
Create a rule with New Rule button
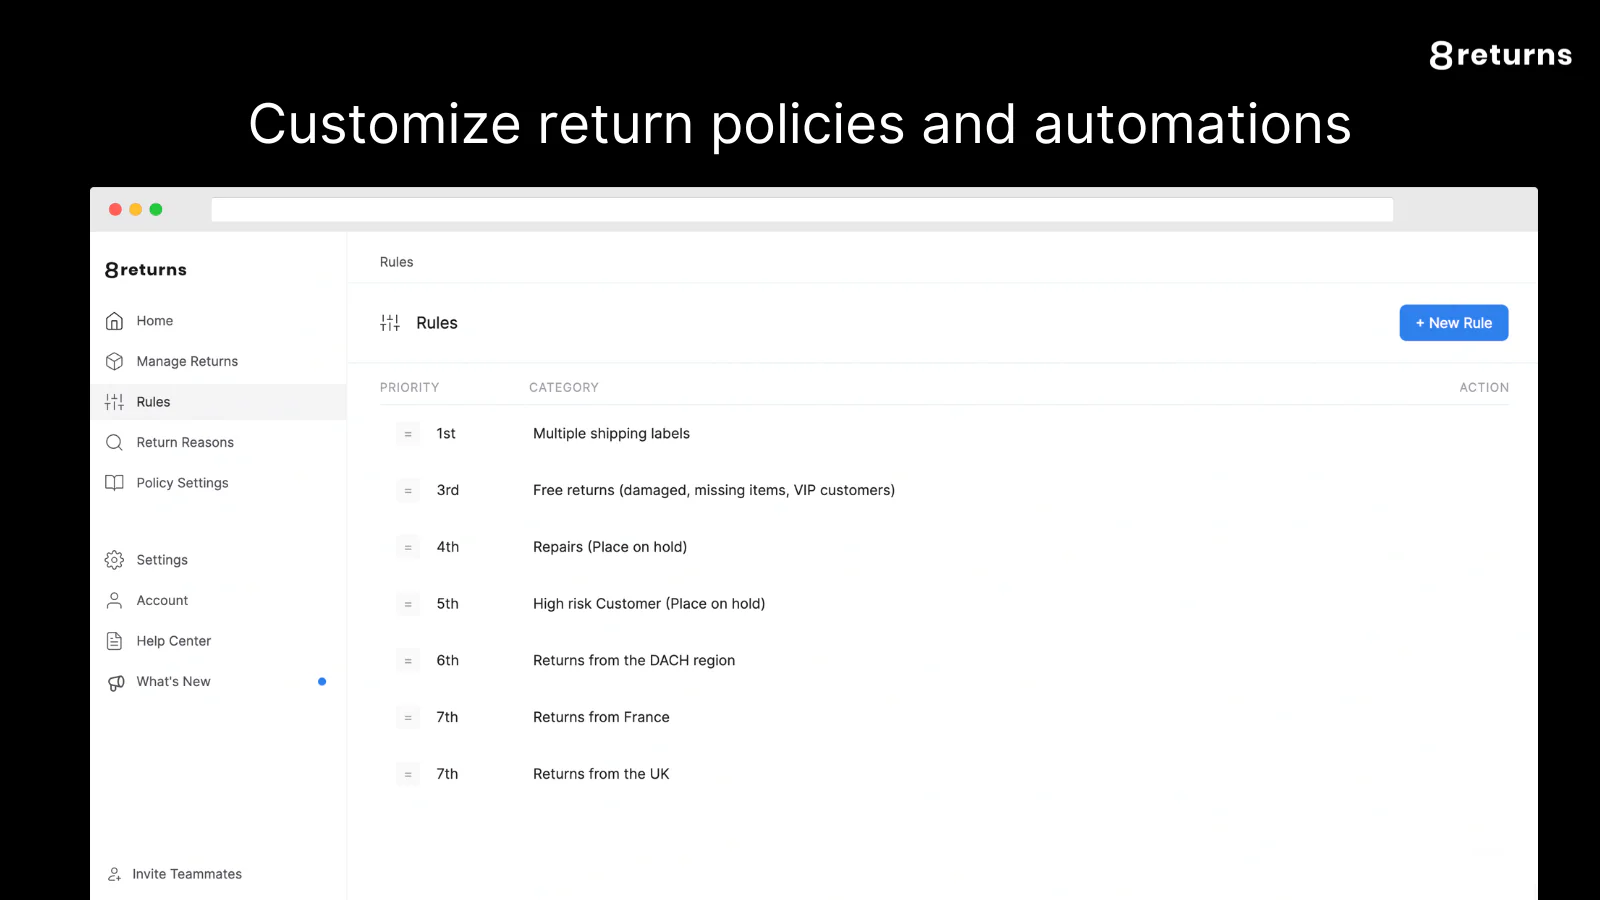click(x=1453, y=323)
